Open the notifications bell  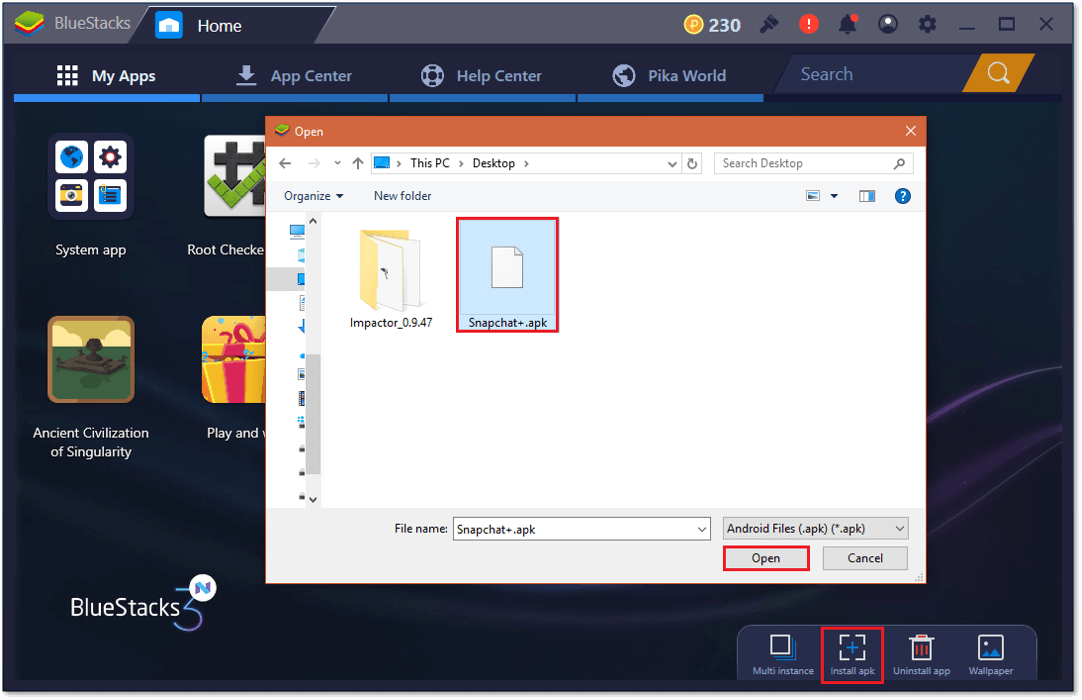click(847, 24)
